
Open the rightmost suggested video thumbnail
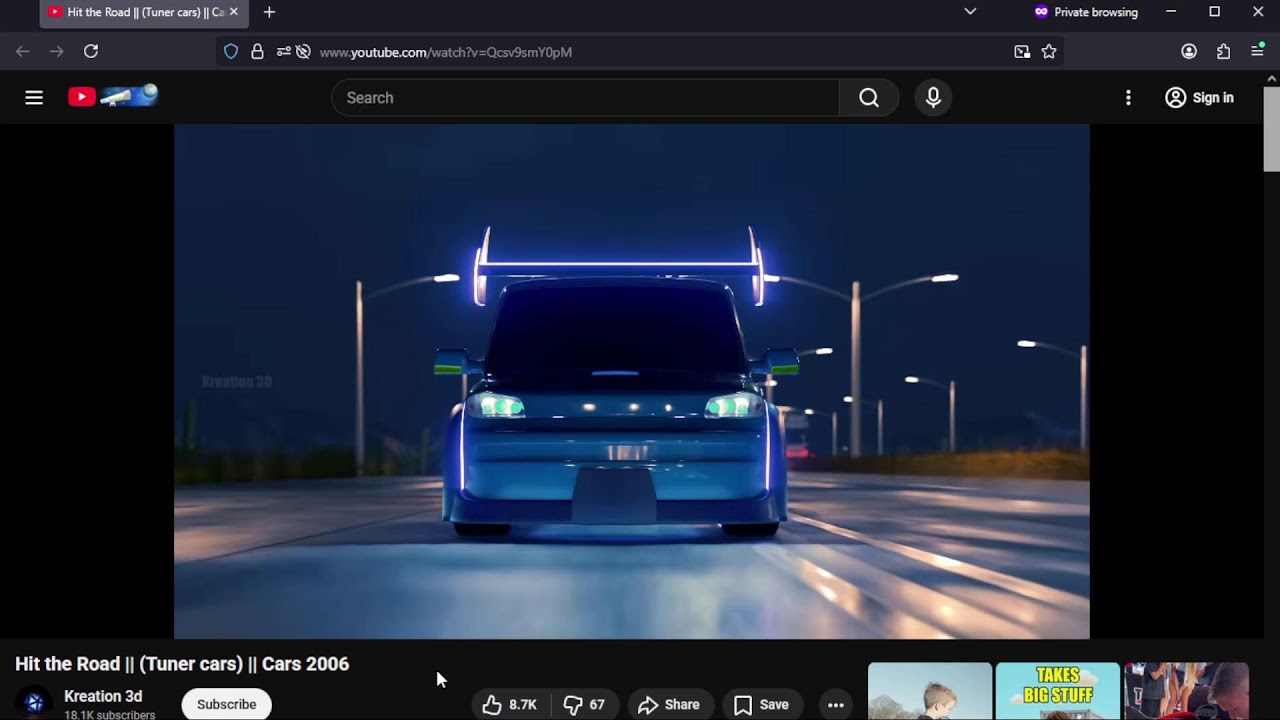coord(1186,691)
